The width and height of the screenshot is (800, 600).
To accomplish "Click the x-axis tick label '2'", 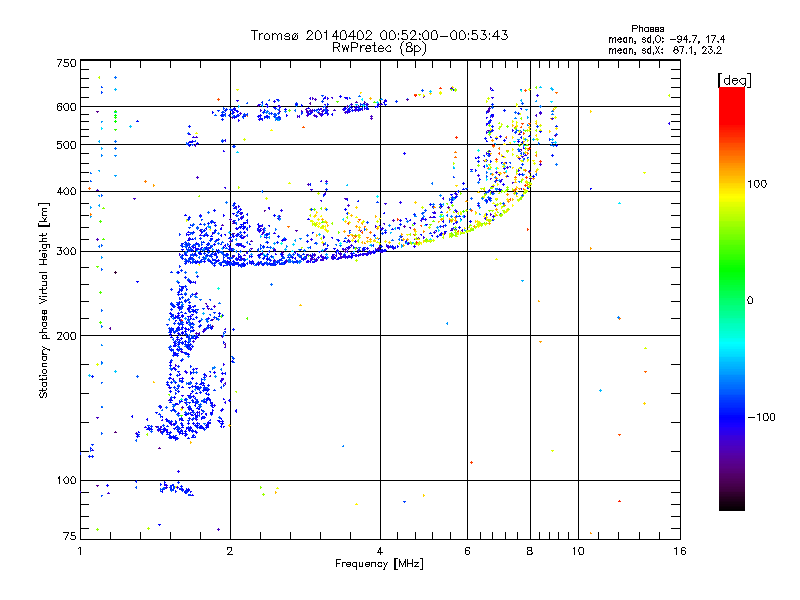I will (230, 551).
